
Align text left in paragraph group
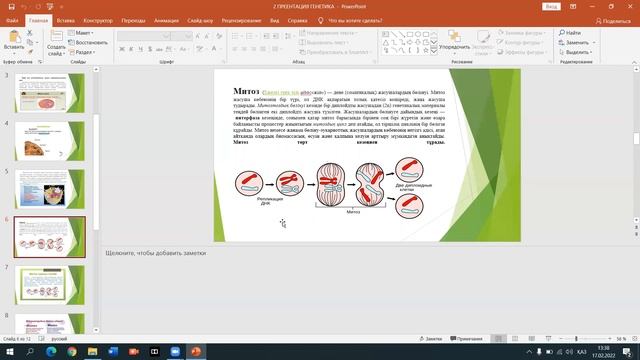coord(235,49)
